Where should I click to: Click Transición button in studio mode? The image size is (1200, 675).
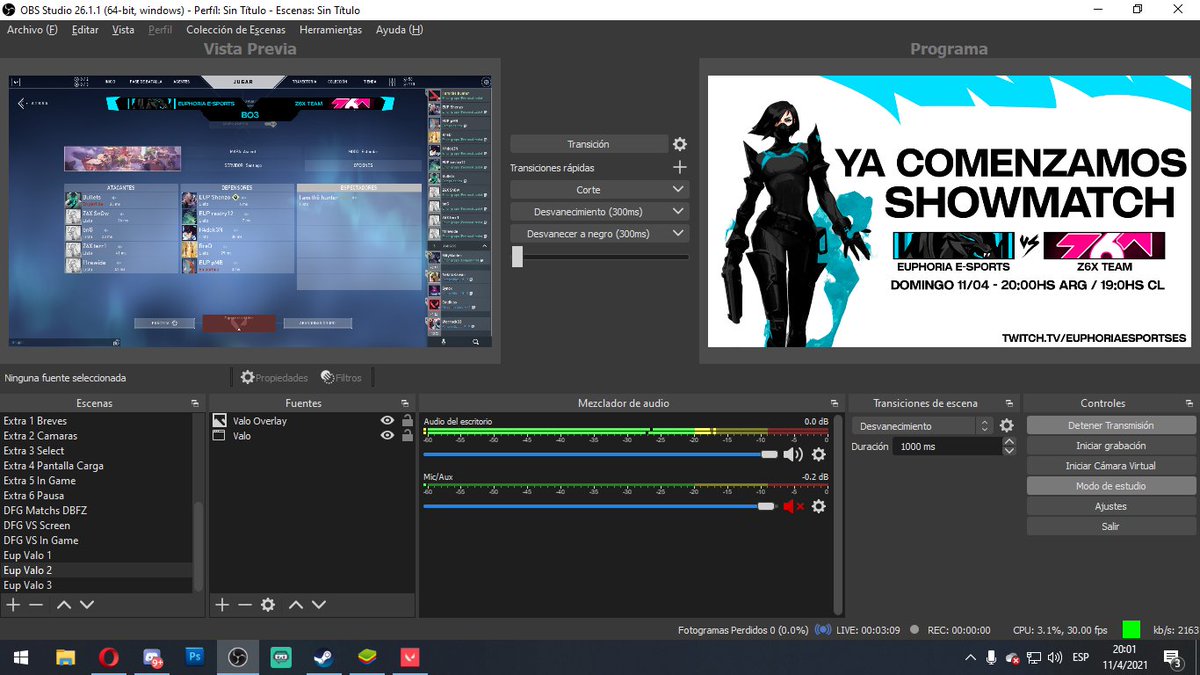point(588,144)
